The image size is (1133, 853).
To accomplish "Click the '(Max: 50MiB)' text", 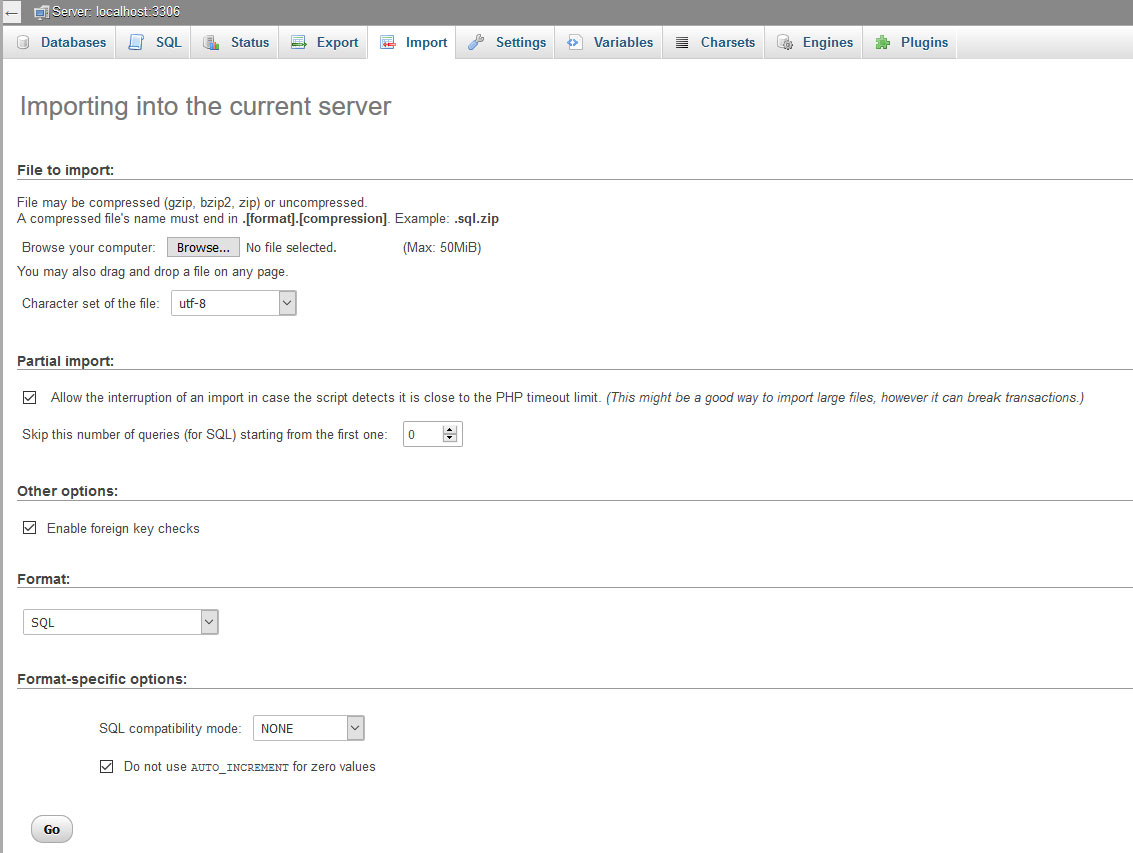I will point(441,247).
